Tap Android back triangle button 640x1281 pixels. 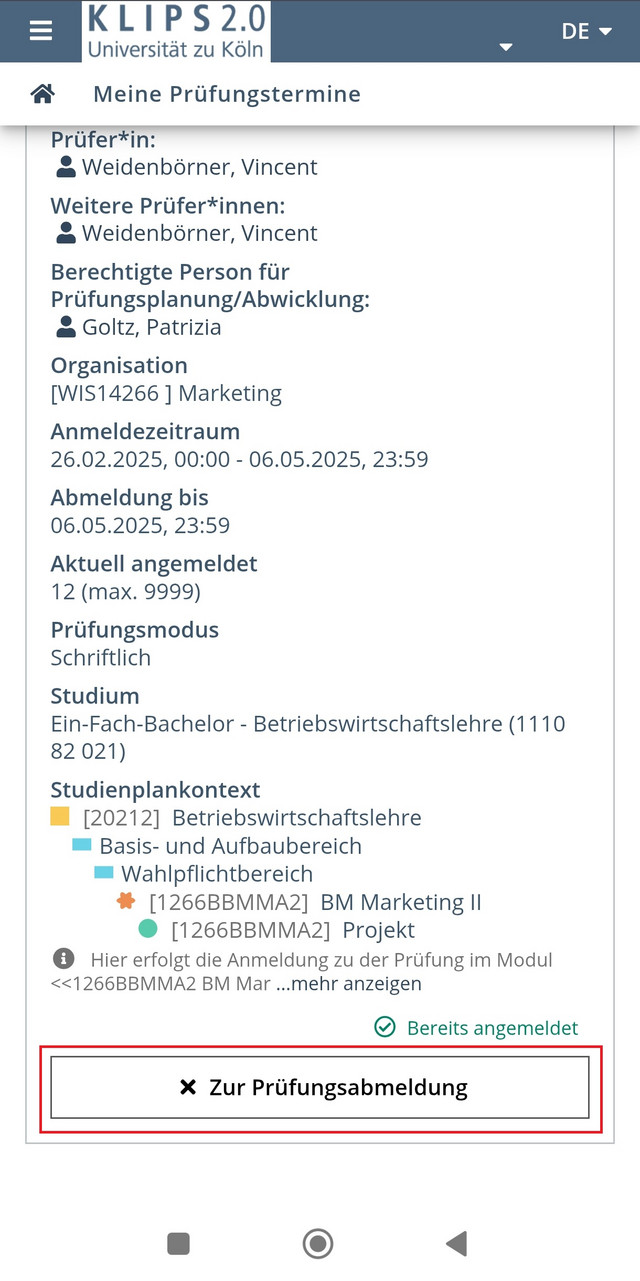point(457,1243)
